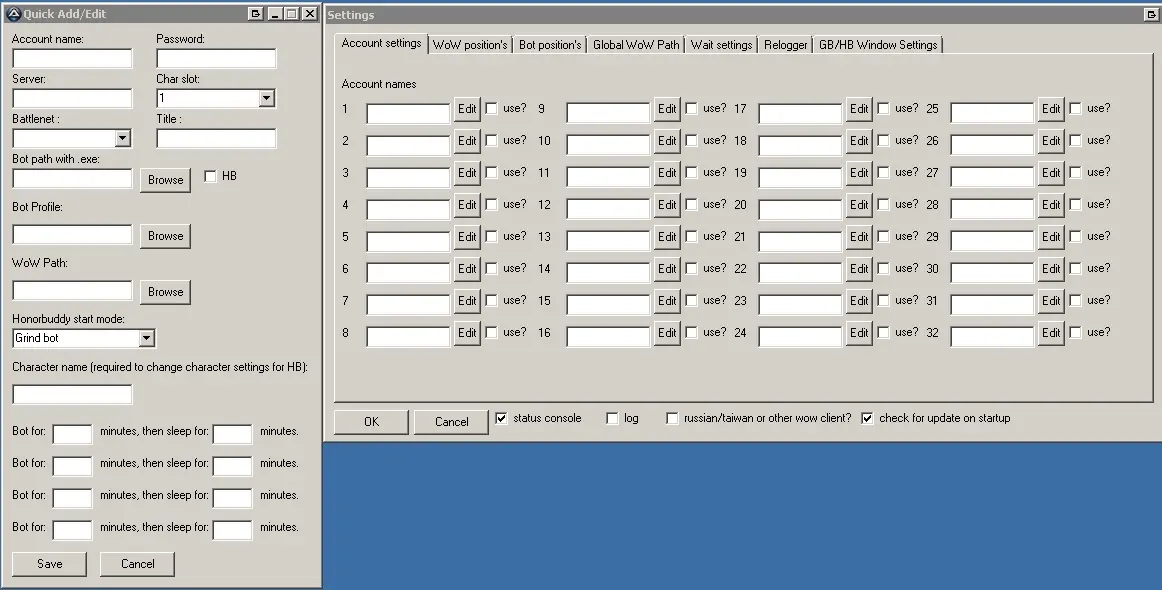Screen dimensions: 1162x590
Task: Uncheck check for update on startup
Action: (x=867, y=419)
